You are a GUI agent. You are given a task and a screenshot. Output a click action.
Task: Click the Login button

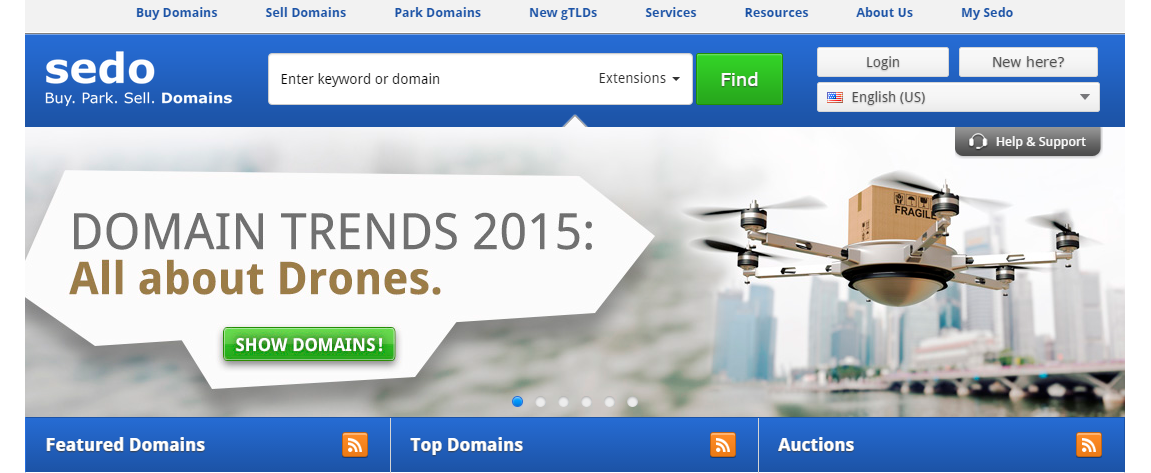[x=882, y=62]
